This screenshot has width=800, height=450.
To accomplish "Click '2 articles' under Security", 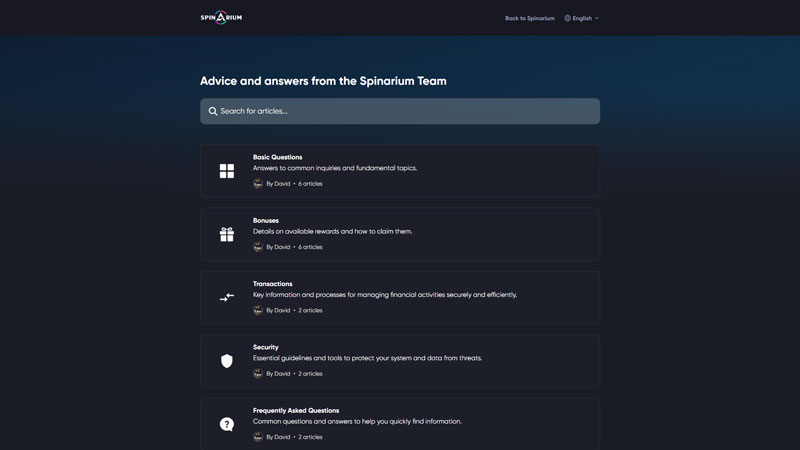I will click(310, 373).
